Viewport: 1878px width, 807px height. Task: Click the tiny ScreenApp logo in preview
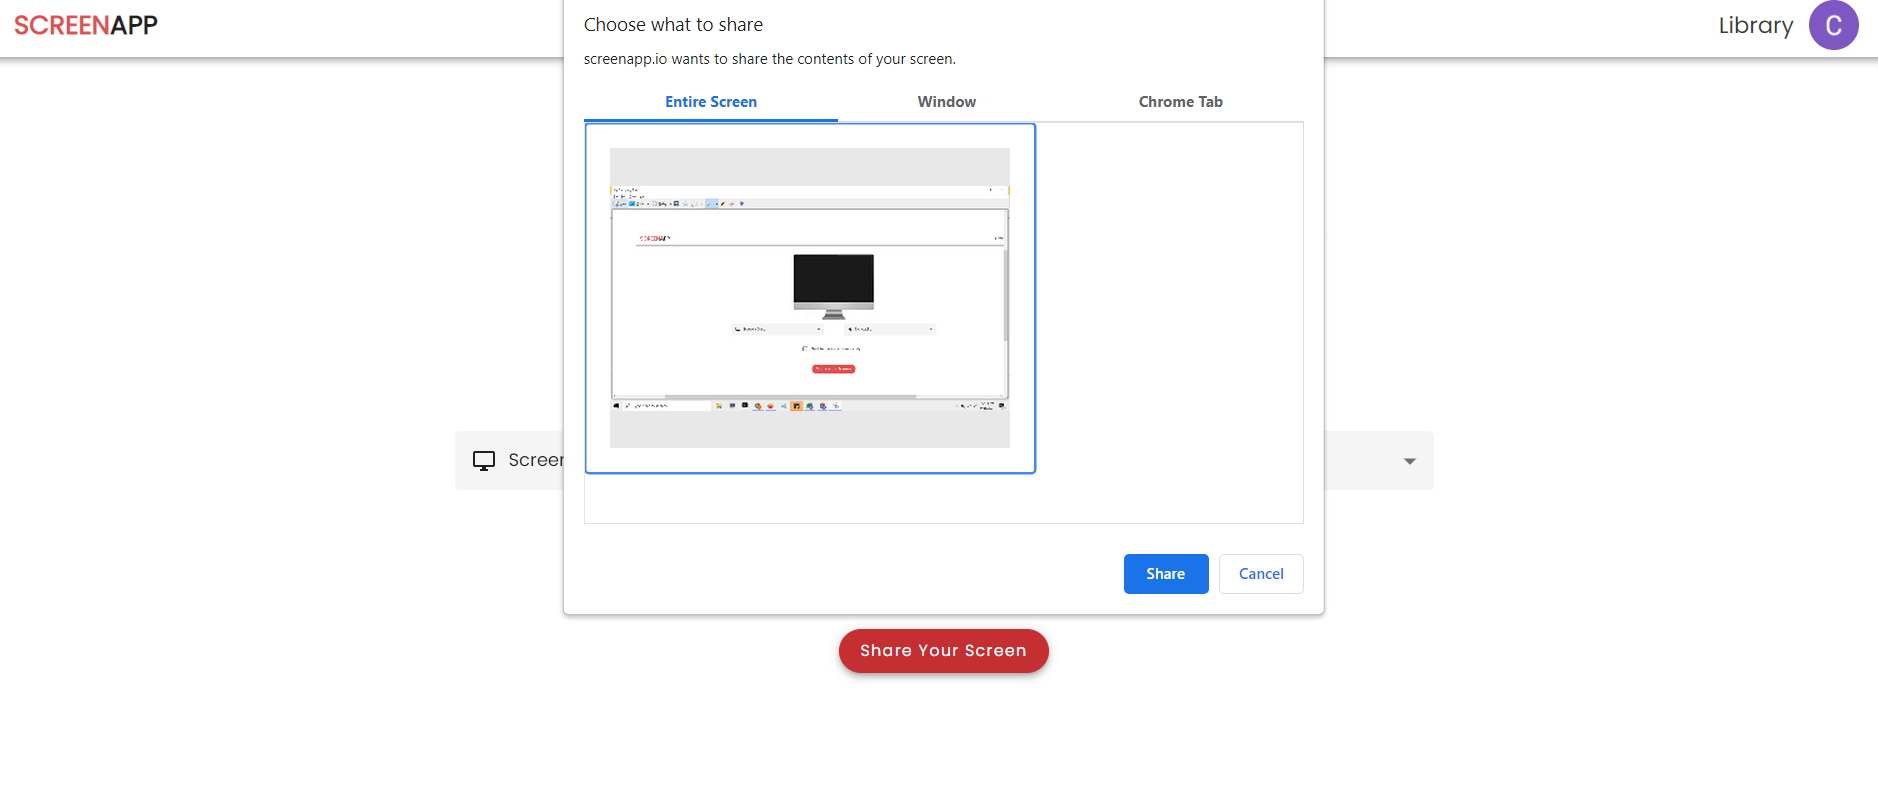[654, 238]
